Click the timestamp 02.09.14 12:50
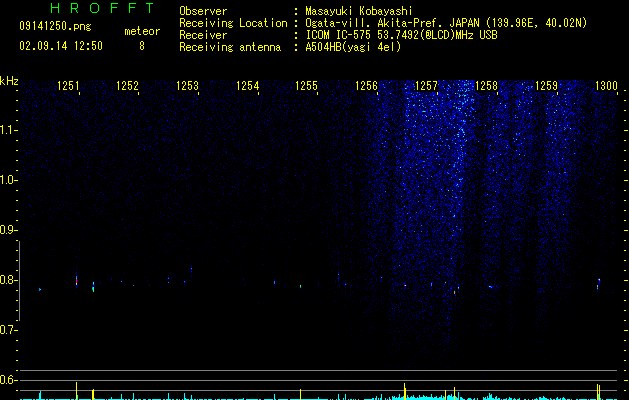This screenshot has height=400, width=629. (61, 46)
